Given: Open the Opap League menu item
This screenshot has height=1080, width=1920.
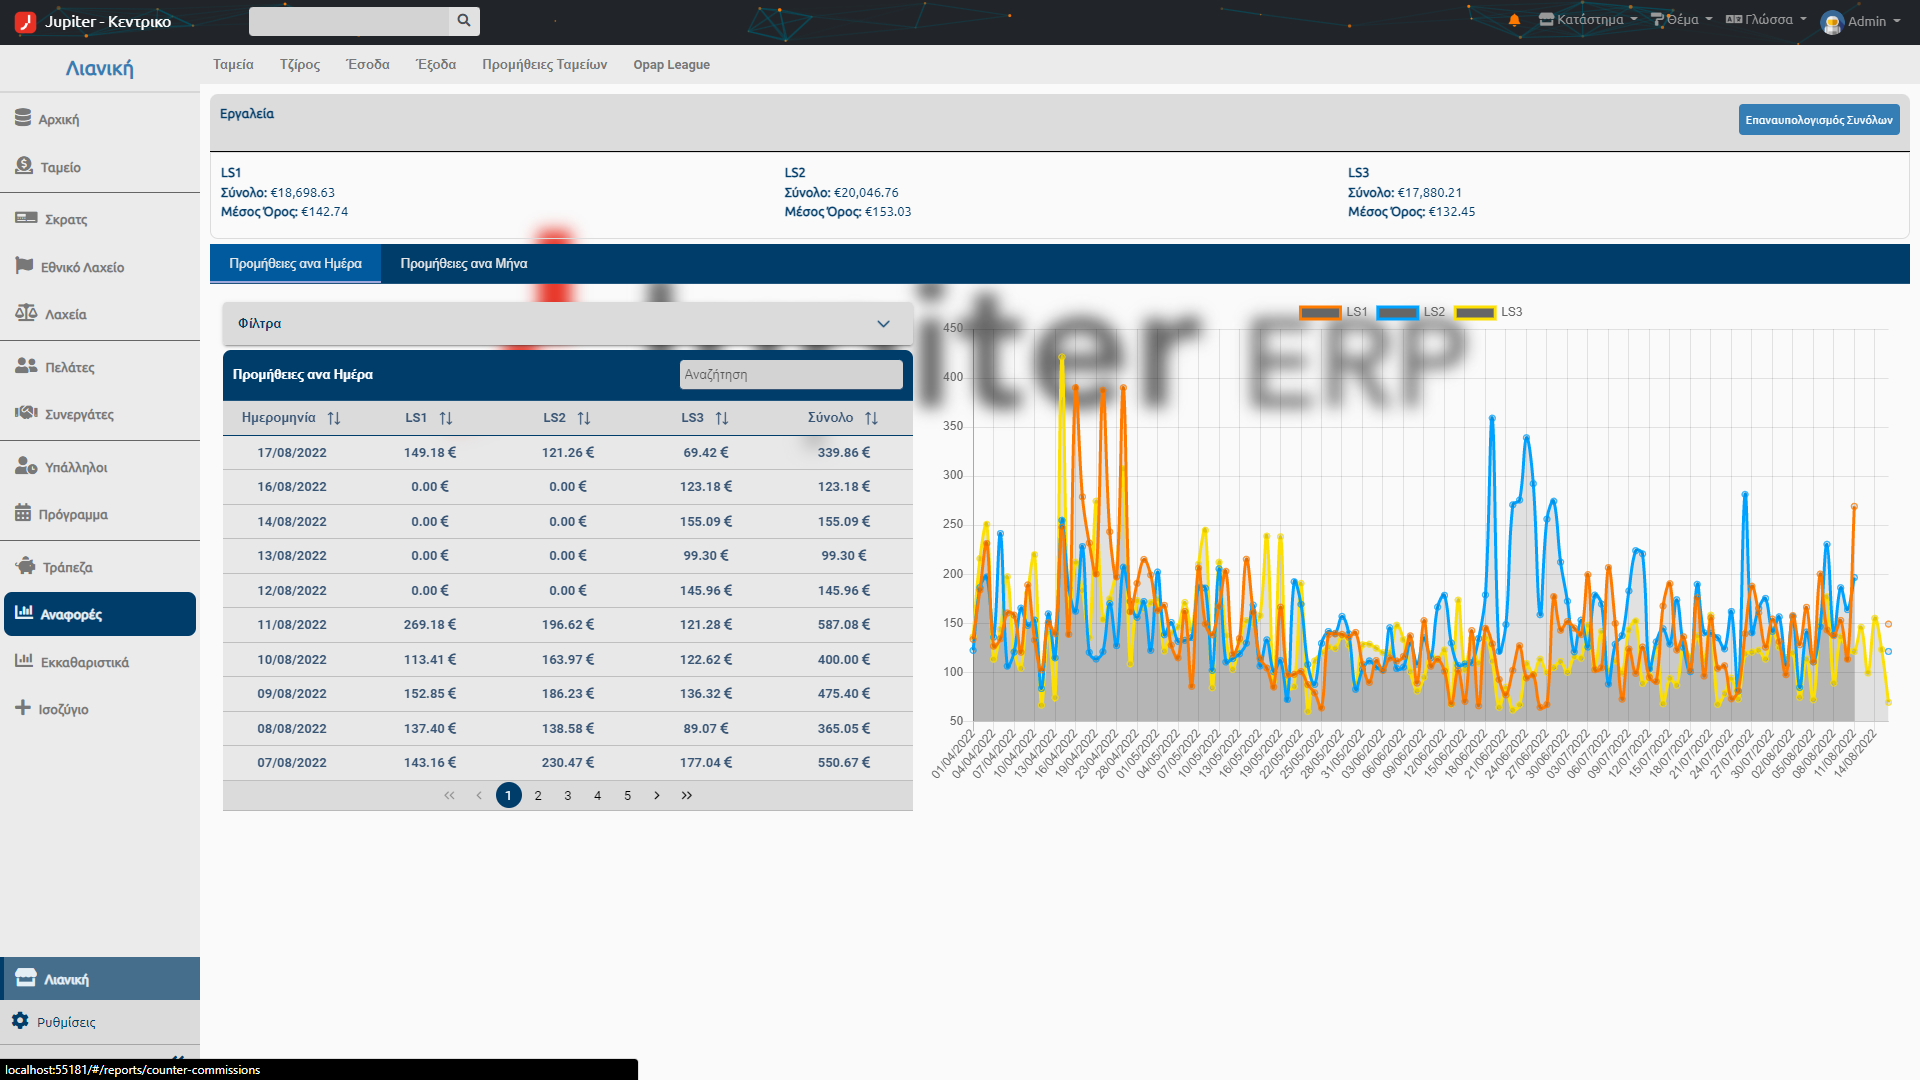Looking at the screenshot, I should click(x=671, y=65).
